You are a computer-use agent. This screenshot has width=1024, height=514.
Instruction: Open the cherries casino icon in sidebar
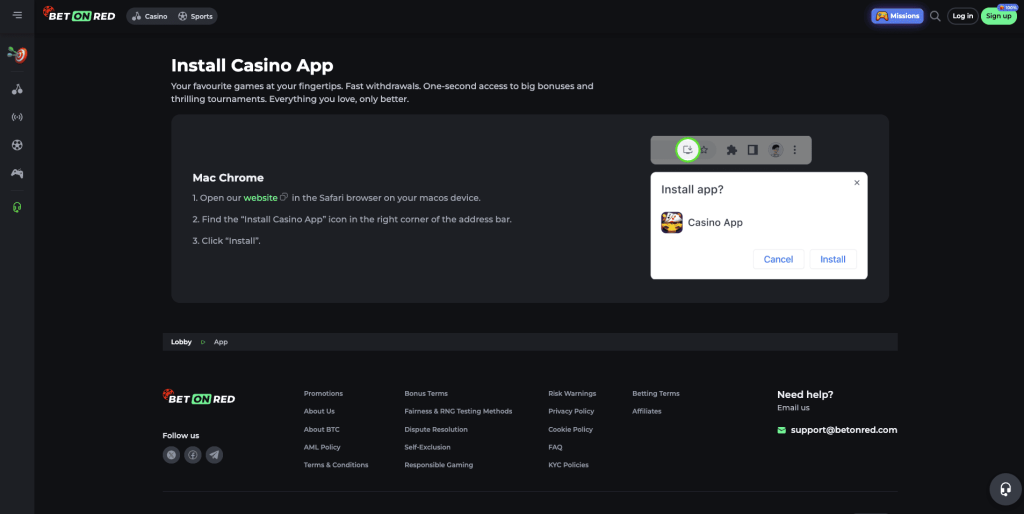point(17,89)
